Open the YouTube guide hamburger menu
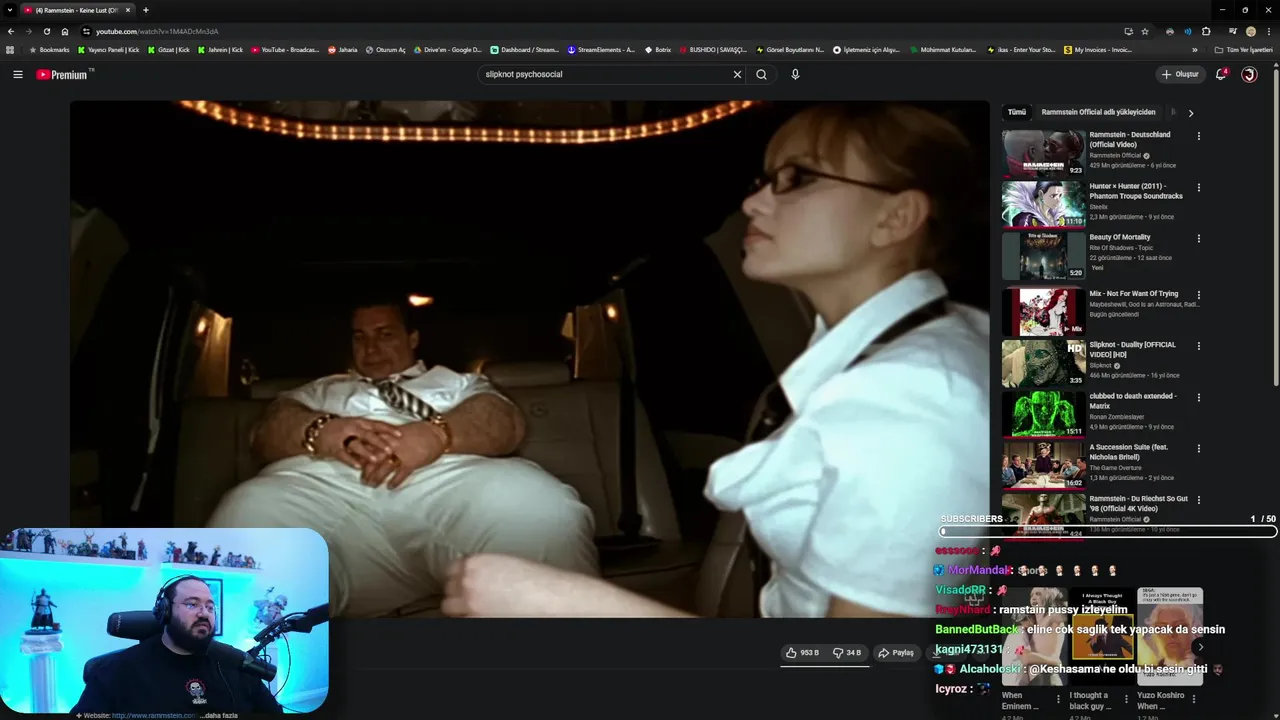The image size is (1280, 720). pyautogui.click(x=17, y=74)
